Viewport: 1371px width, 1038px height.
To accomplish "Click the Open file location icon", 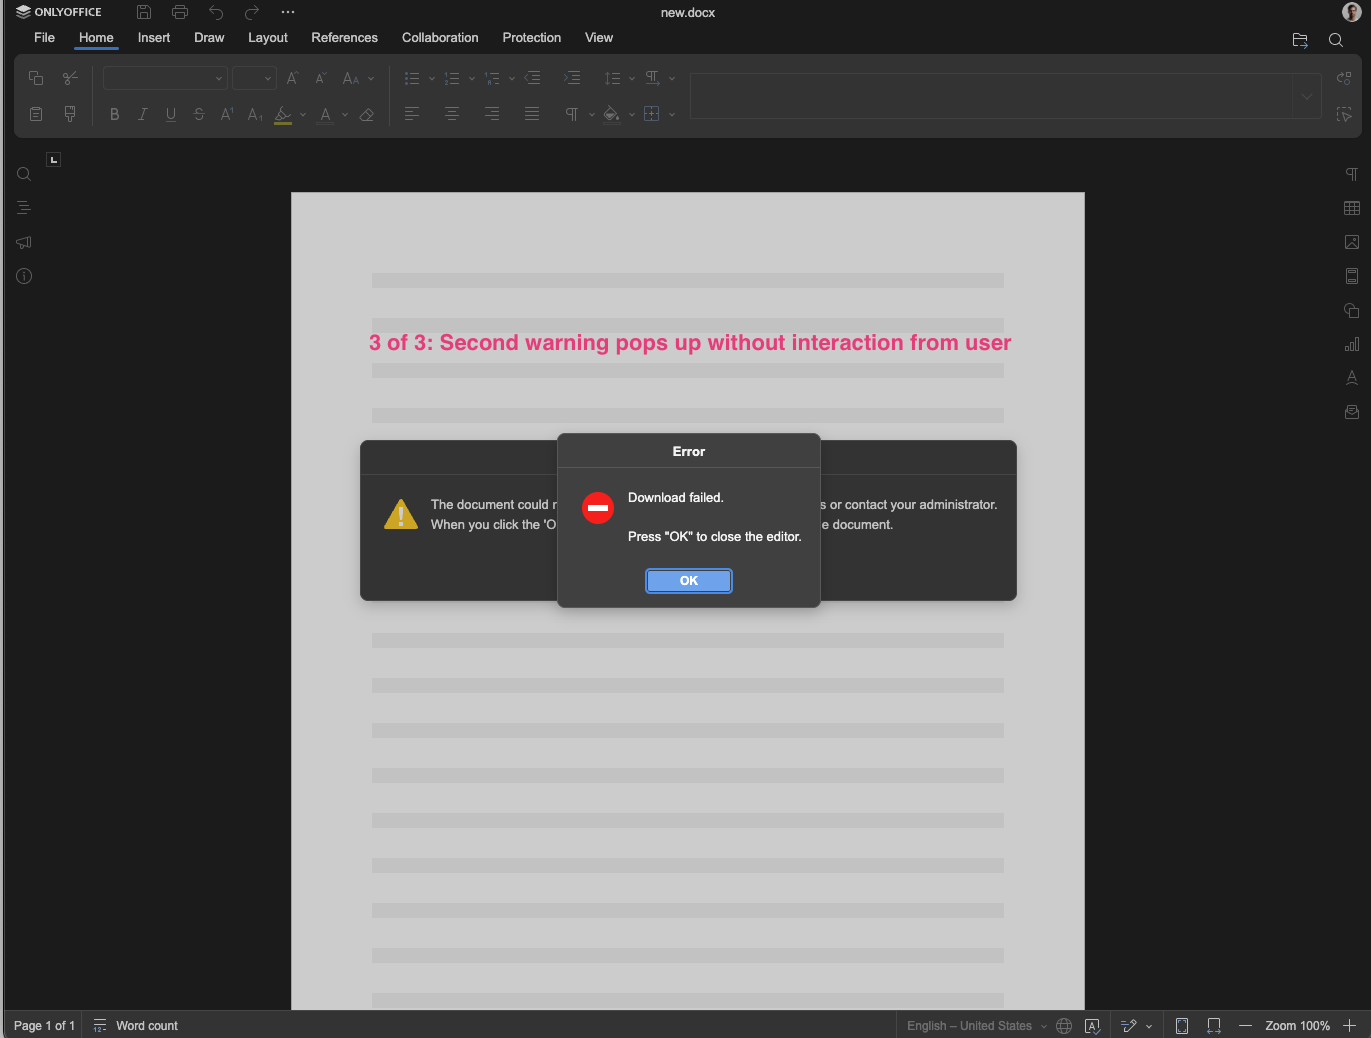I will [x=1299, y=40].
